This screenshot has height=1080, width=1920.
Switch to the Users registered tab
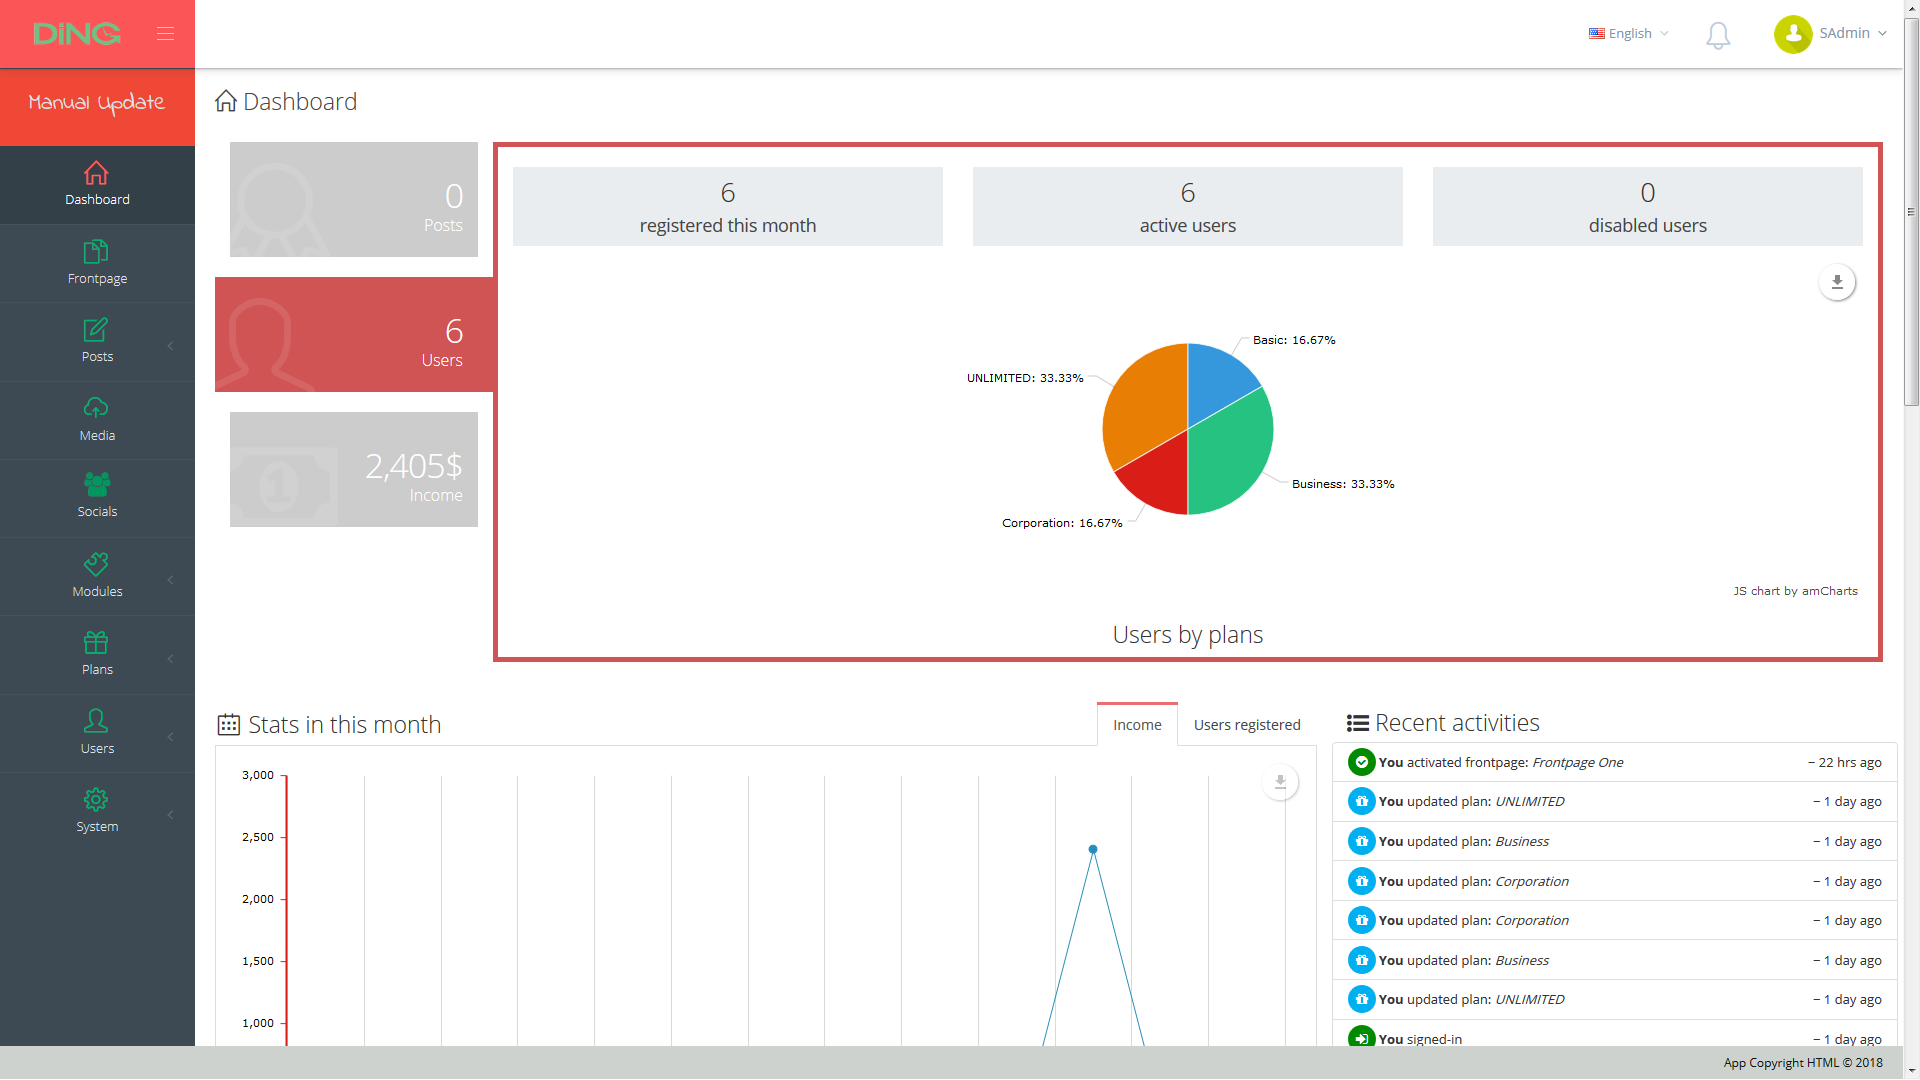[x=1246, y=725]
